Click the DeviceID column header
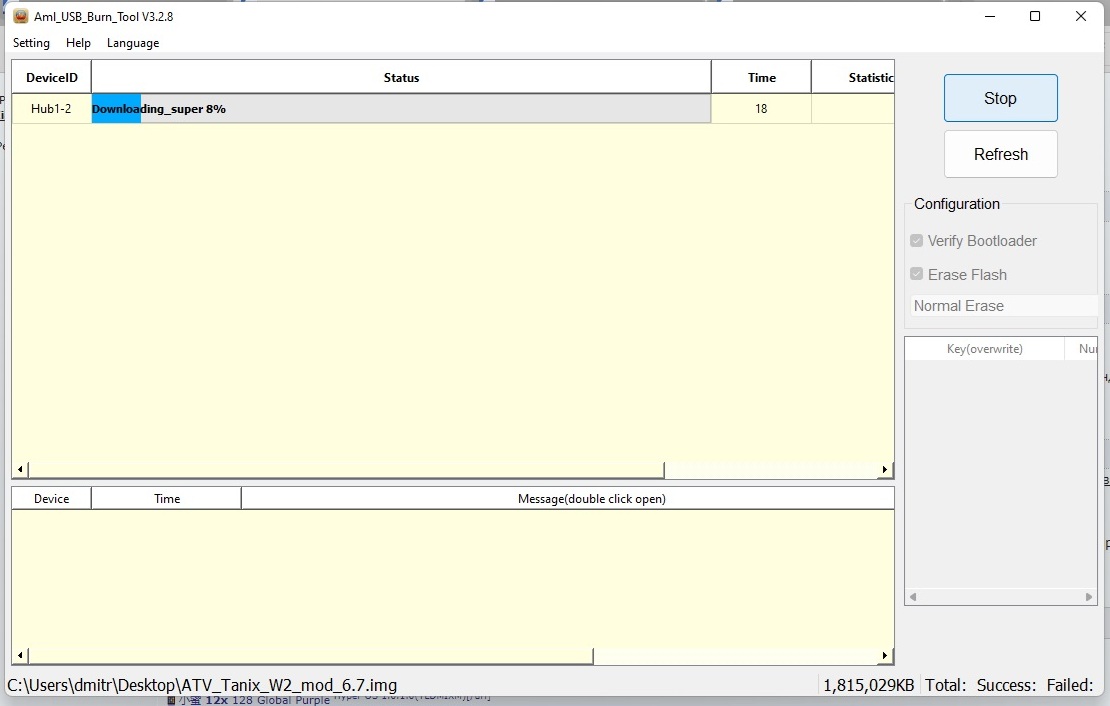 click(52, 77)
